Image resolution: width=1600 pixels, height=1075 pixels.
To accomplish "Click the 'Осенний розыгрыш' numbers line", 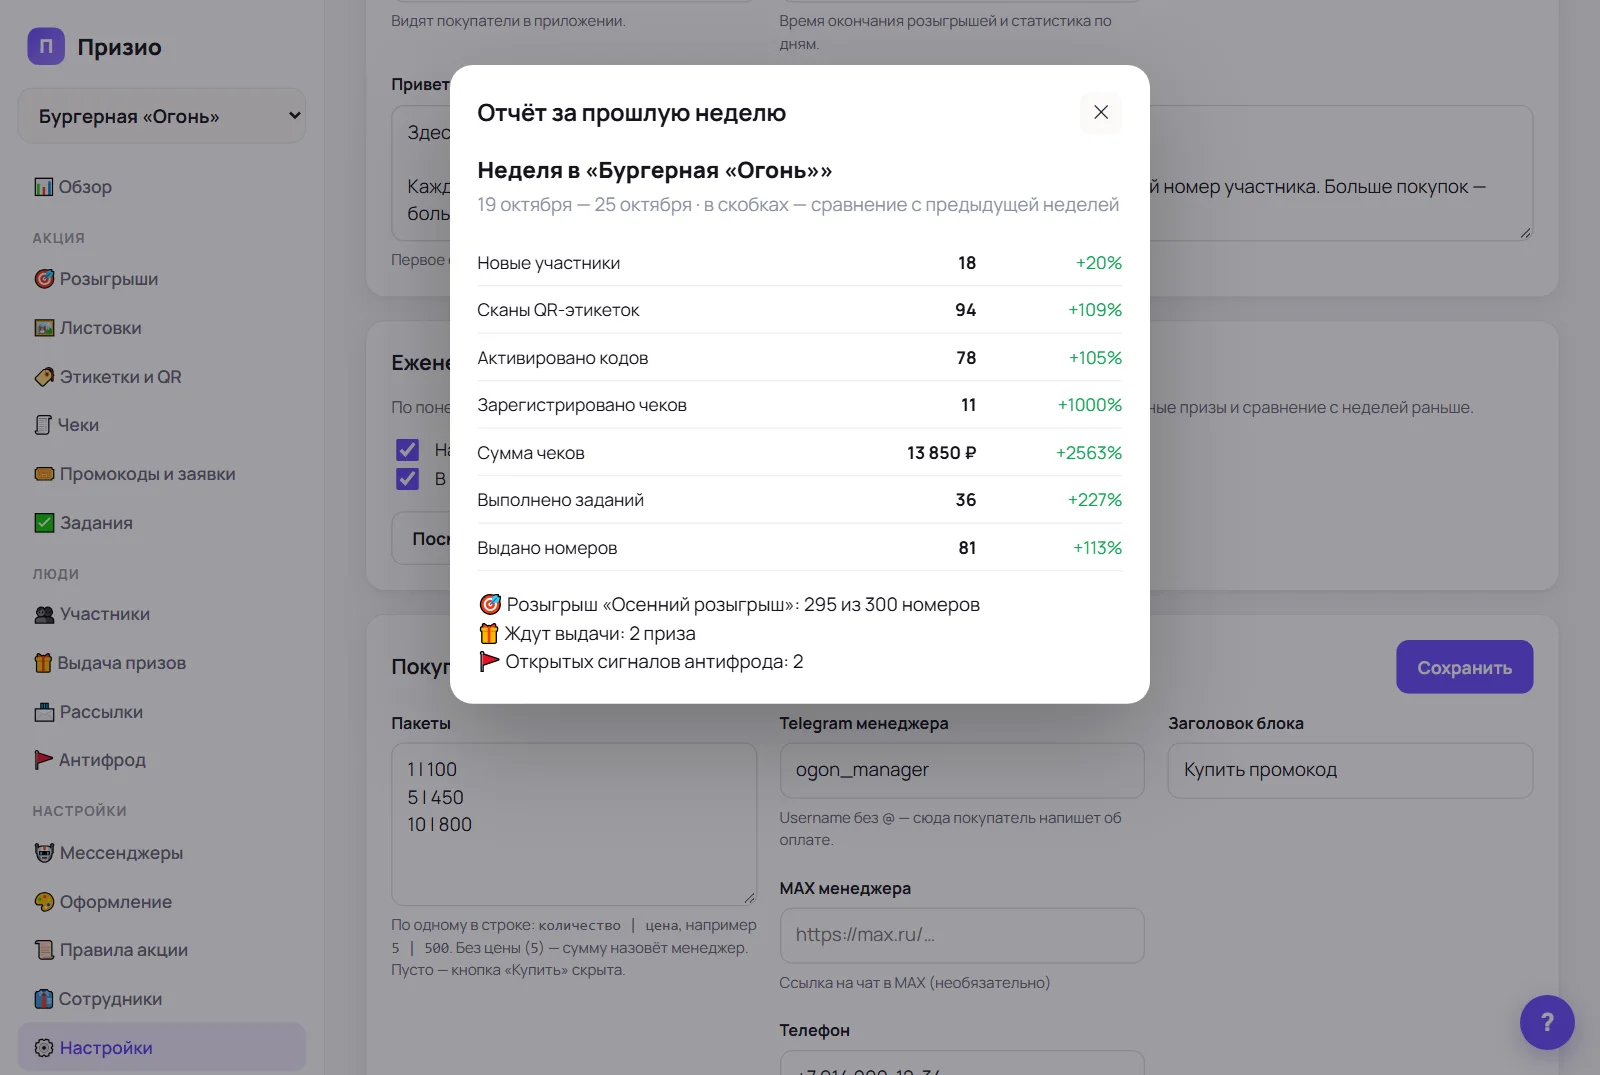I will tap(729, 605).
